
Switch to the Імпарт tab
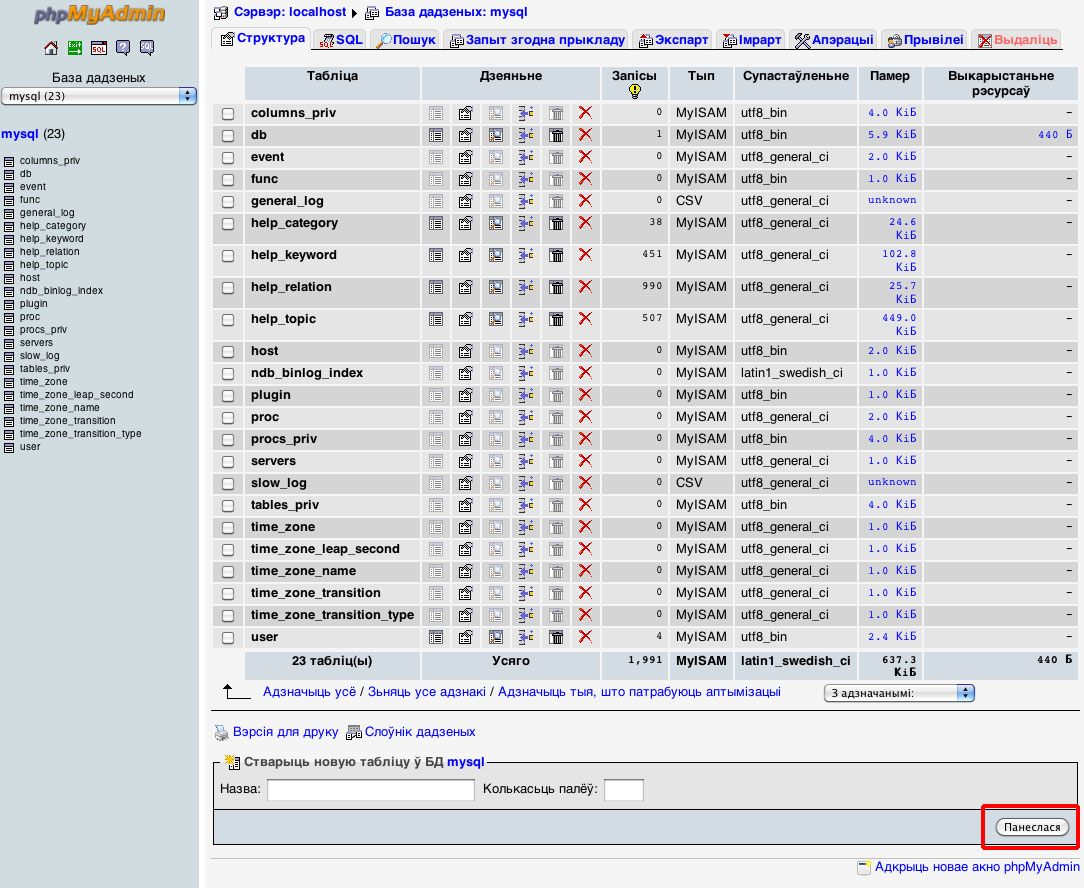coord(751,40)
